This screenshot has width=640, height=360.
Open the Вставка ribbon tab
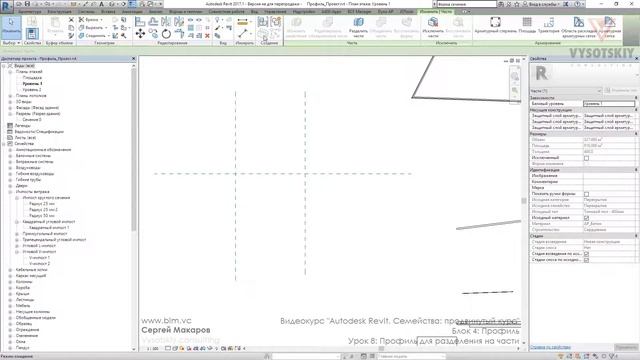(108, 12)
